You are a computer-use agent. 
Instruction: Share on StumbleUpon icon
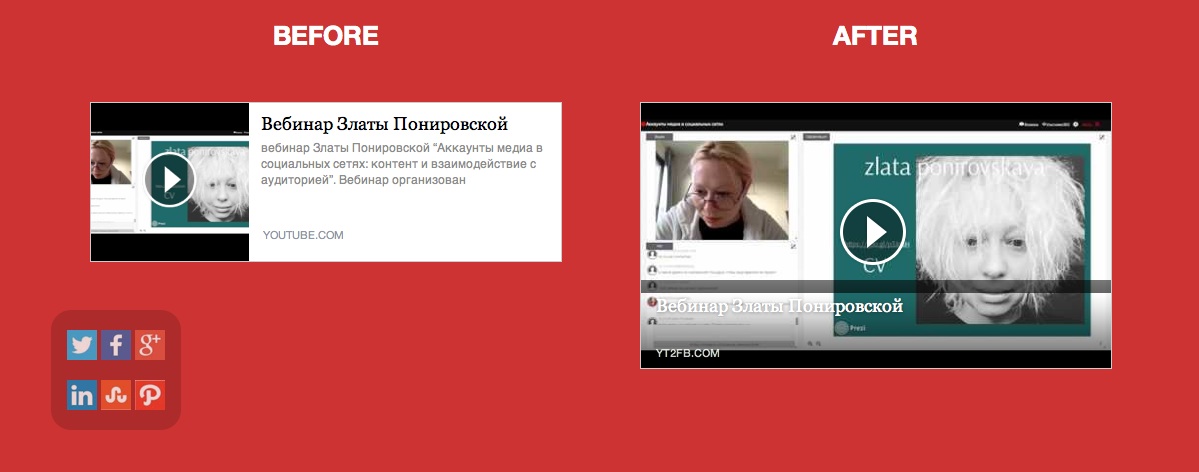[116, 395]
